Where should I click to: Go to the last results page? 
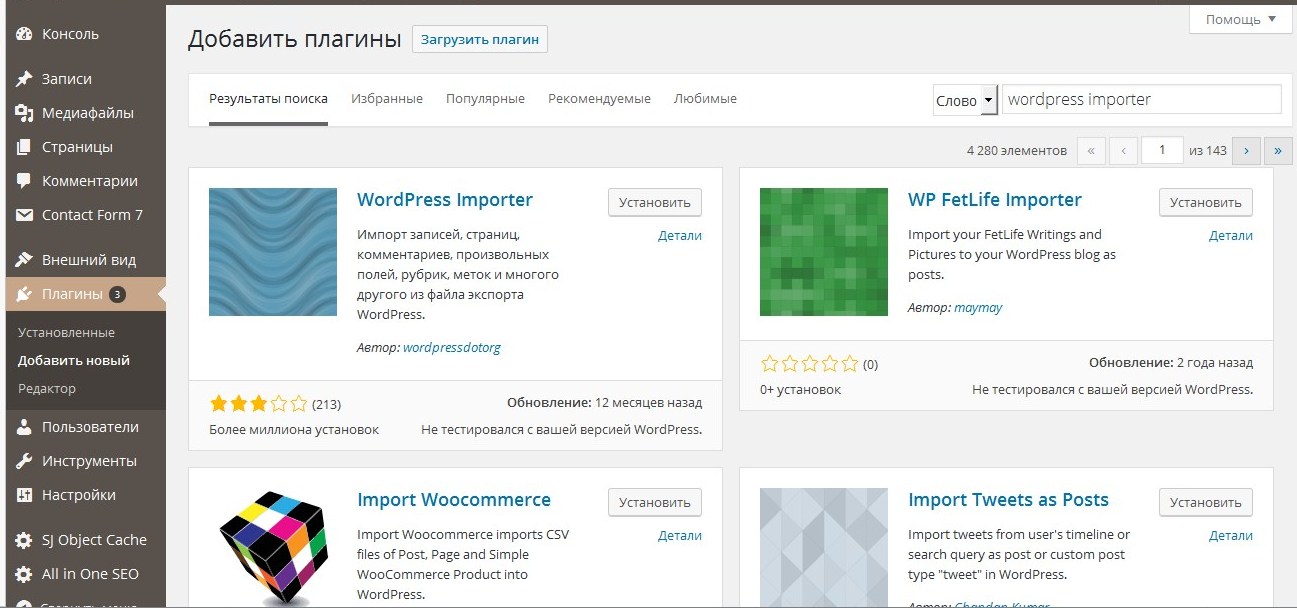tap(1279, 151)
